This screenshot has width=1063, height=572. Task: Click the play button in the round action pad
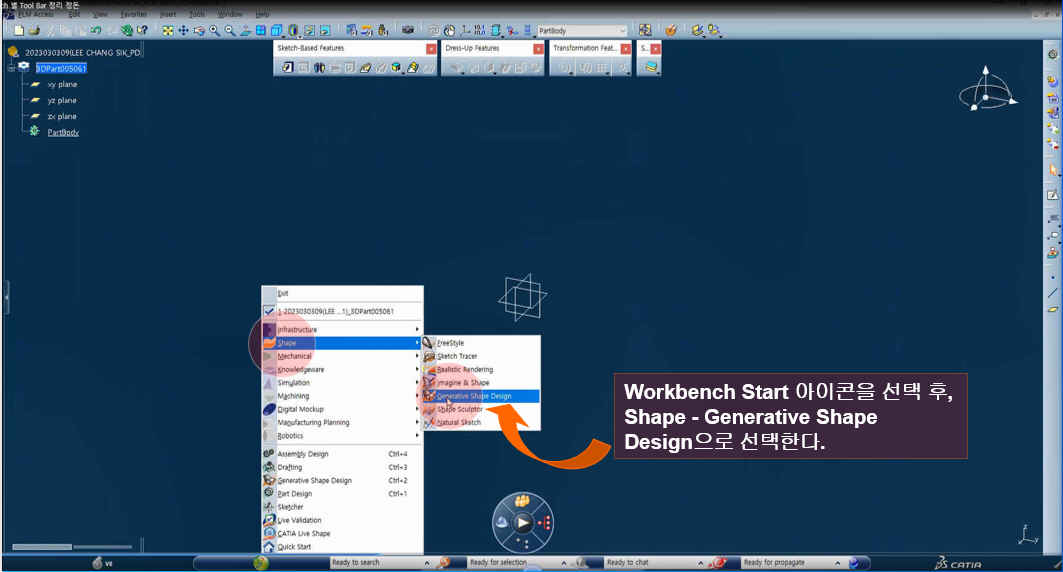[x=523, y=523]
